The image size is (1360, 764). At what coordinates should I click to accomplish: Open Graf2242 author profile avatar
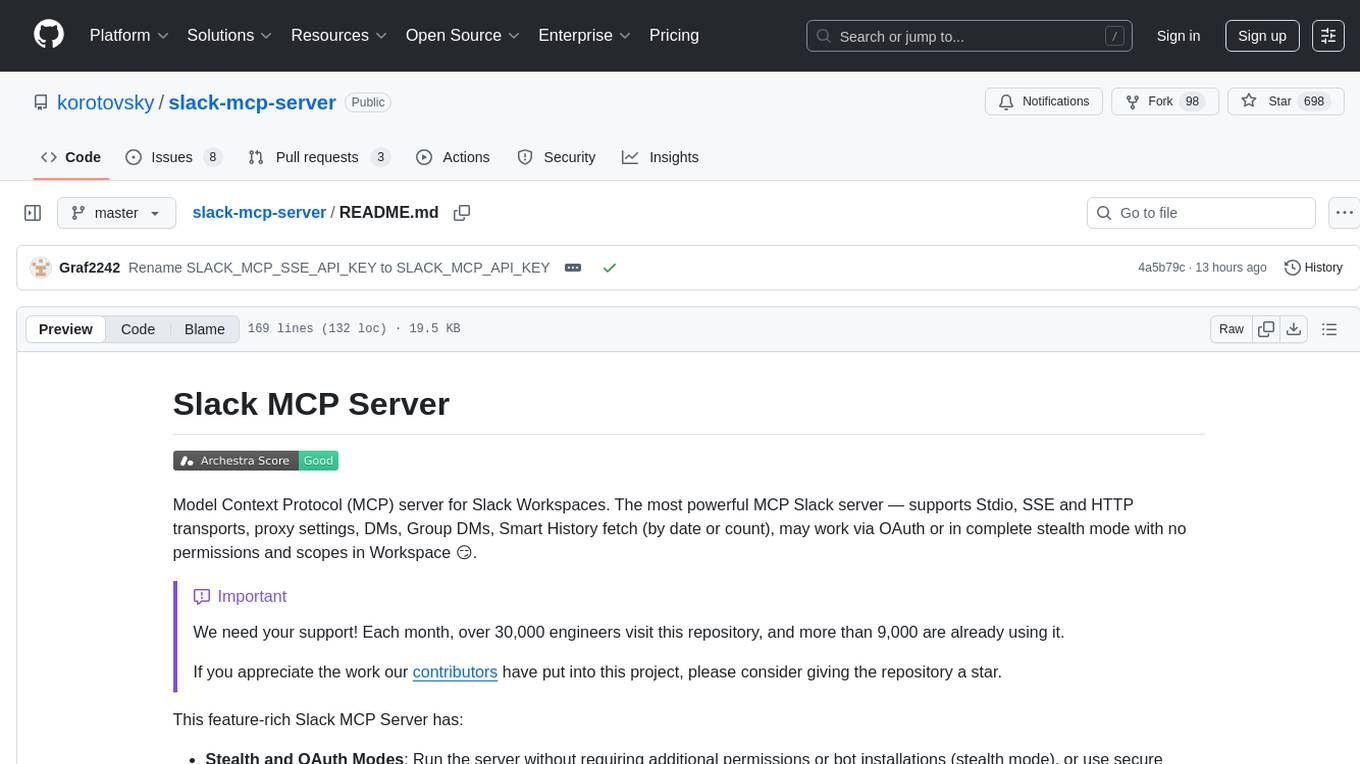[x=41, y=267]
